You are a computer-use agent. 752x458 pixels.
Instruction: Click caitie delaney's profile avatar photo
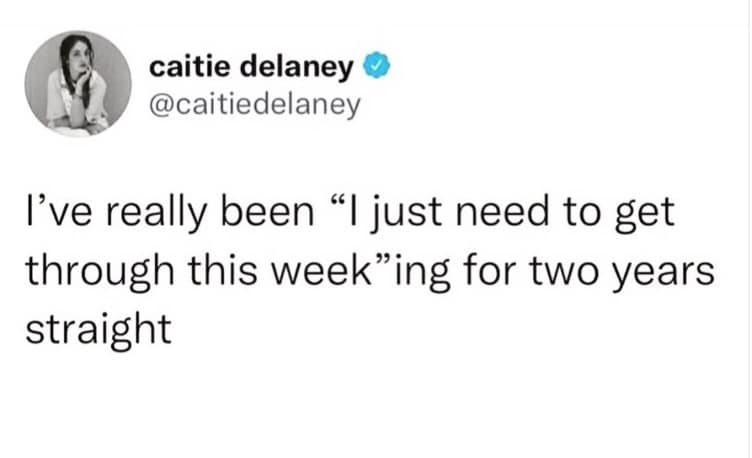80,86
